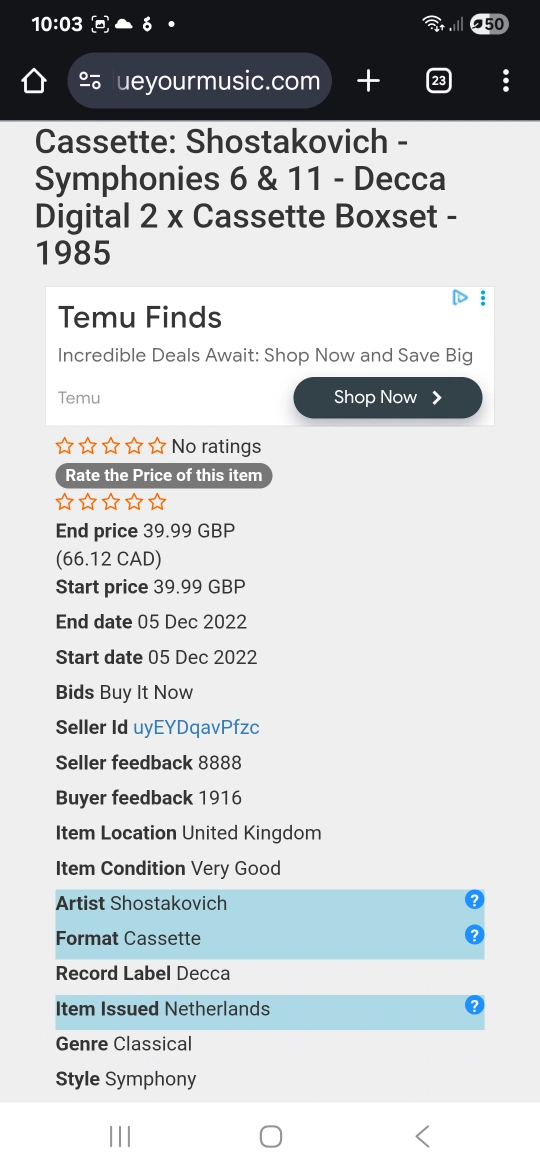This screenshot has width=540, height=1170.
Task: Tap the Android back navigation button
Action: pos(422,1136)
